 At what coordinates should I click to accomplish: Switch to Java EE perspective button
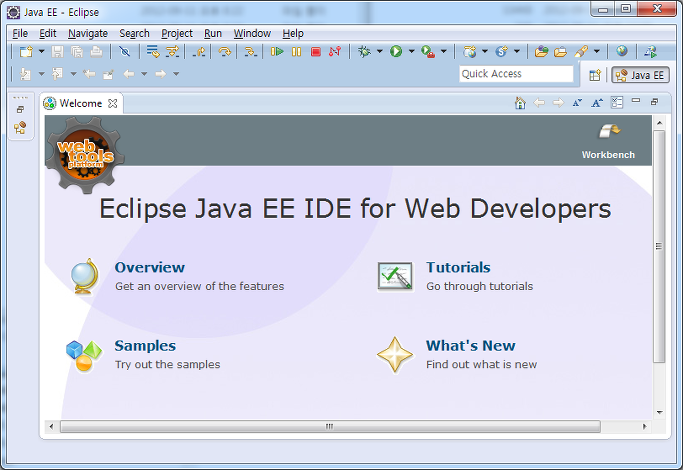pos(640,75)
